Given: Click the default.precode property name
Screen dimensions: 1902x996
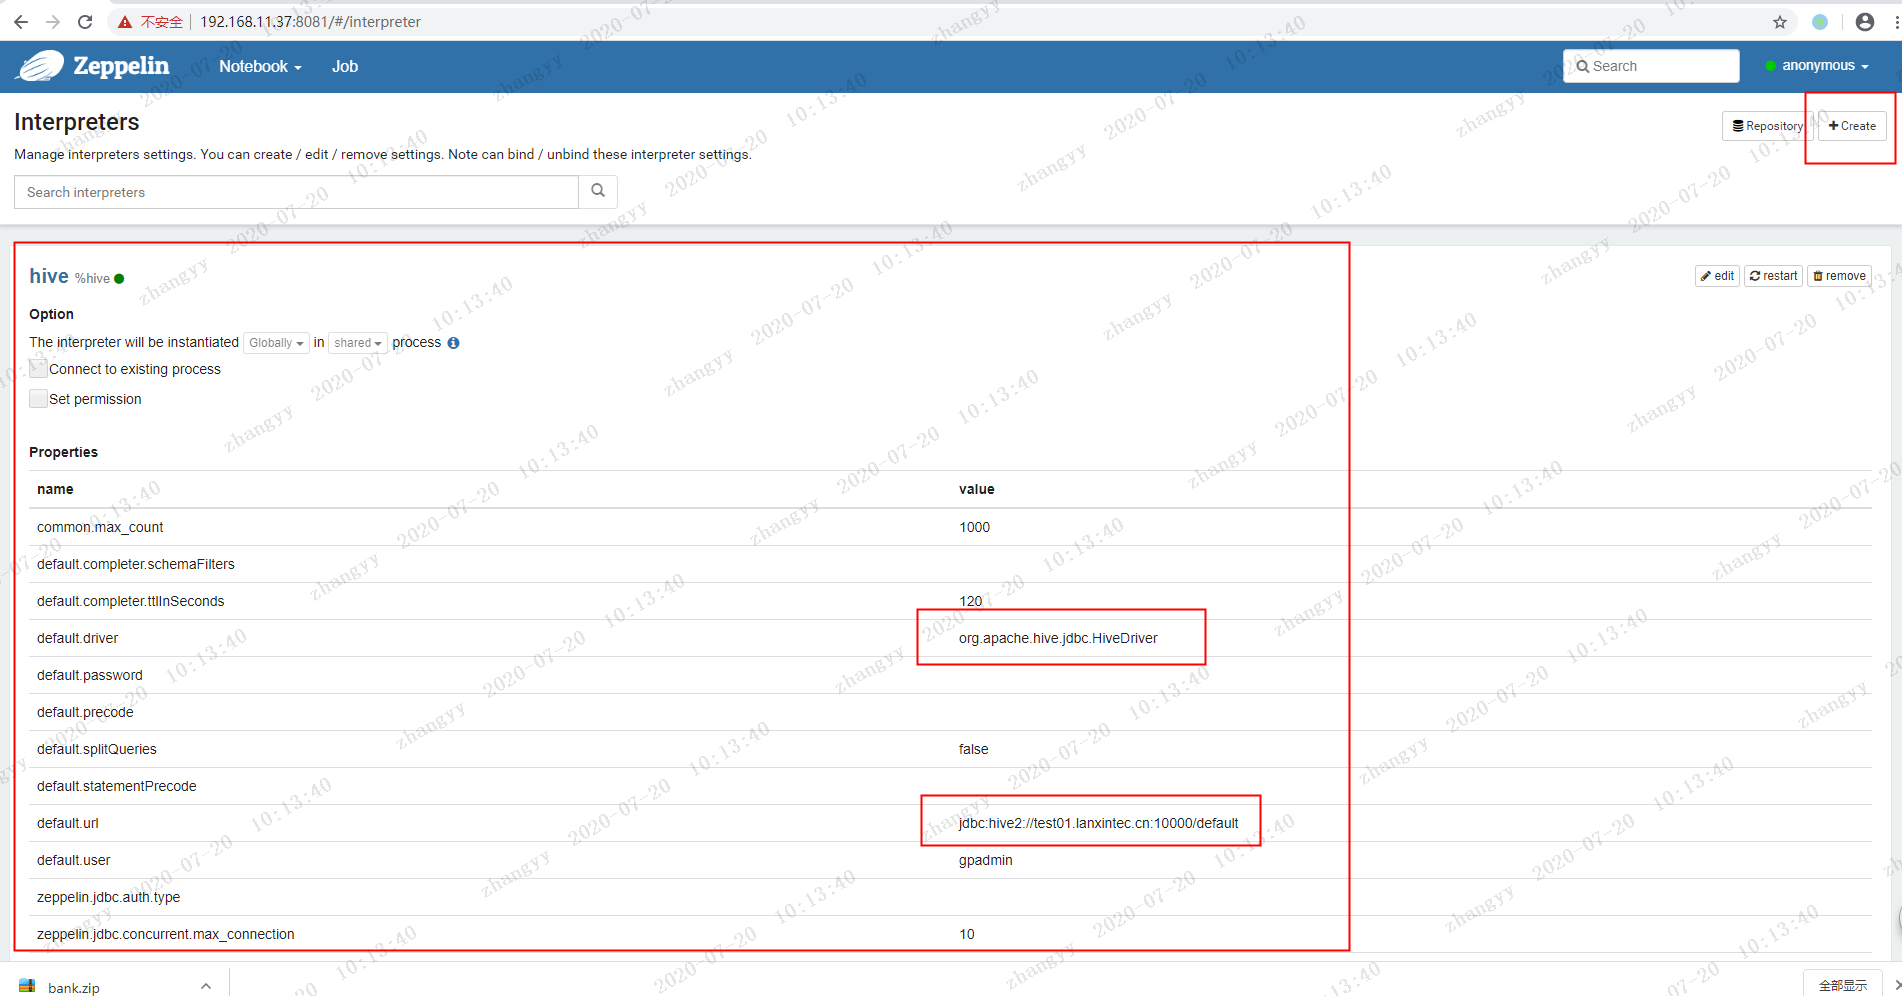Looking at the screenshot, I should click(x=85, y=712).
